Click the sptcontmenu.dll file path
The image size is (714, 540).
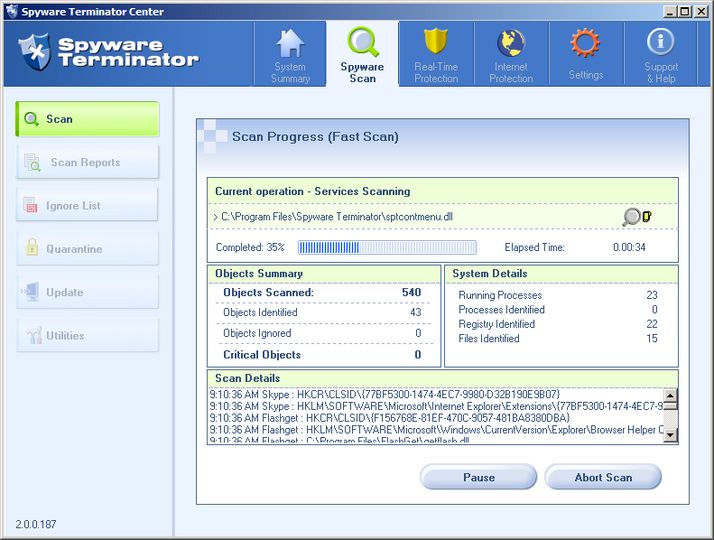click(337, 217)
